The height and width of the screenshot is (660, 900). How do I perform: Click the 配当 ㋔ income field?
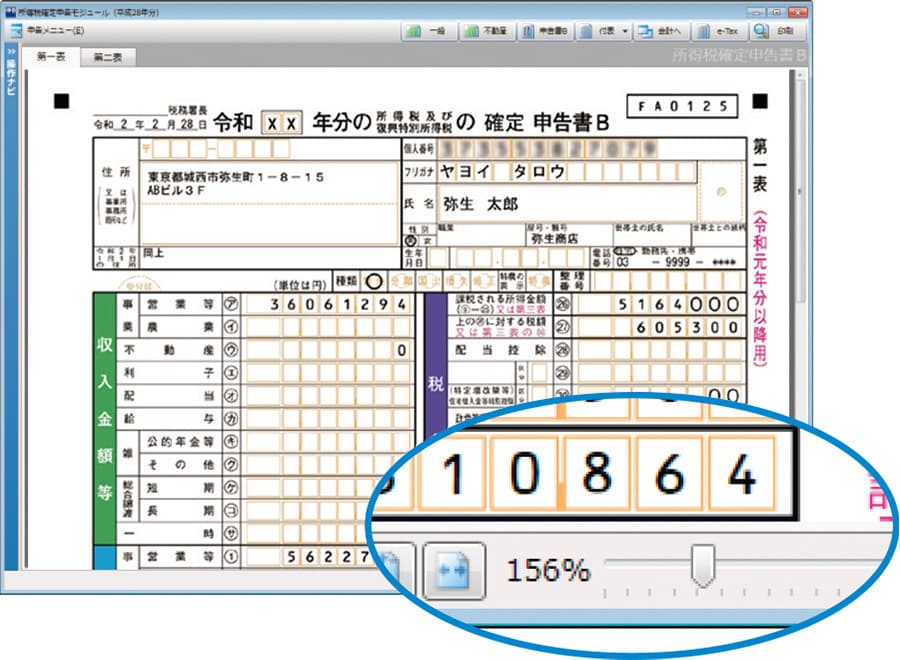pos(329,396)
